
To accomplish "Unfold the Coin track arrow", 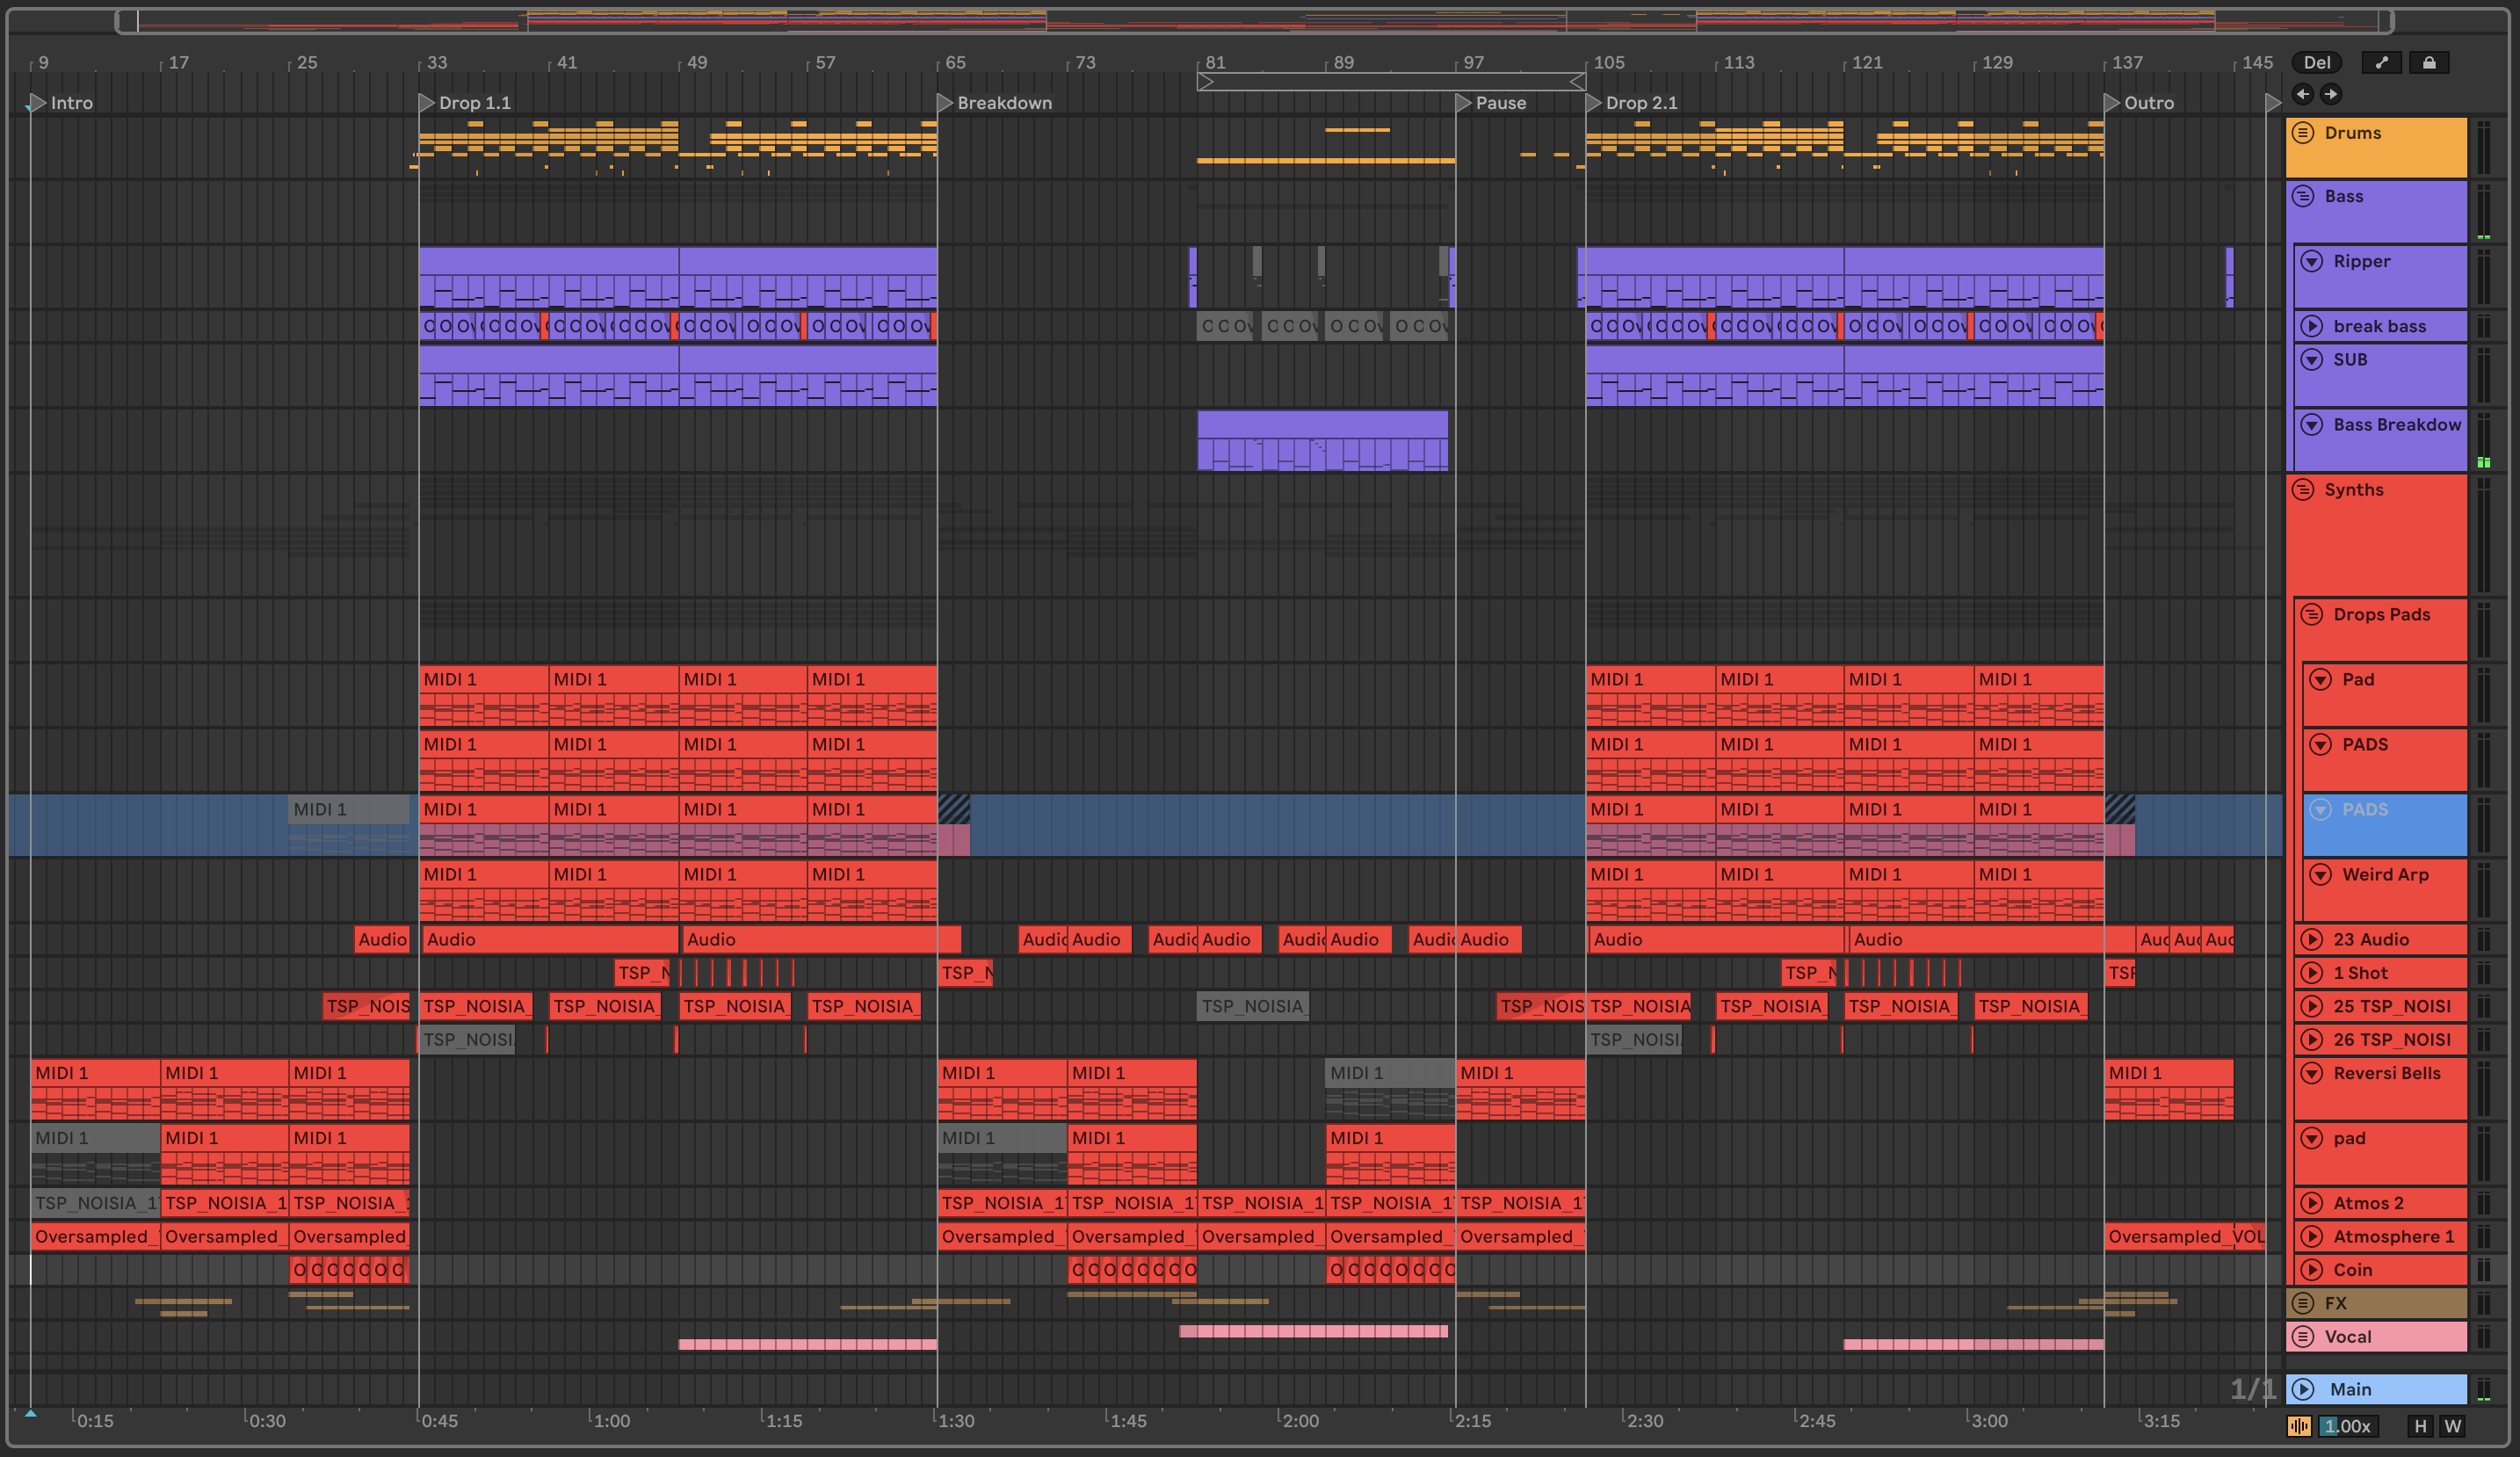I will click(2311, 1270).
